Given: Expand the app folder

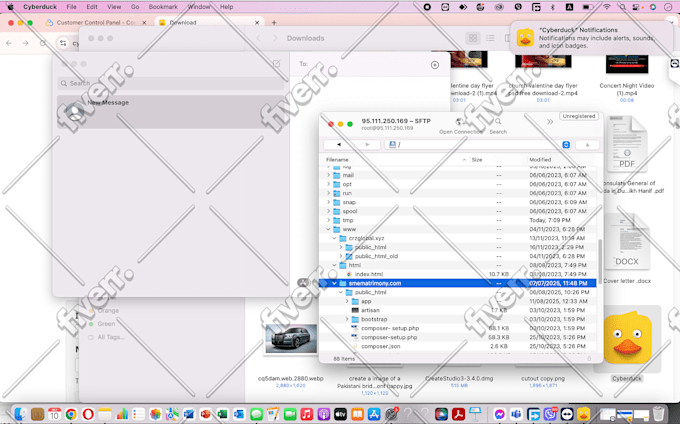Looking at the screenshot, I should pyautogui.click(x=347, y=301).
